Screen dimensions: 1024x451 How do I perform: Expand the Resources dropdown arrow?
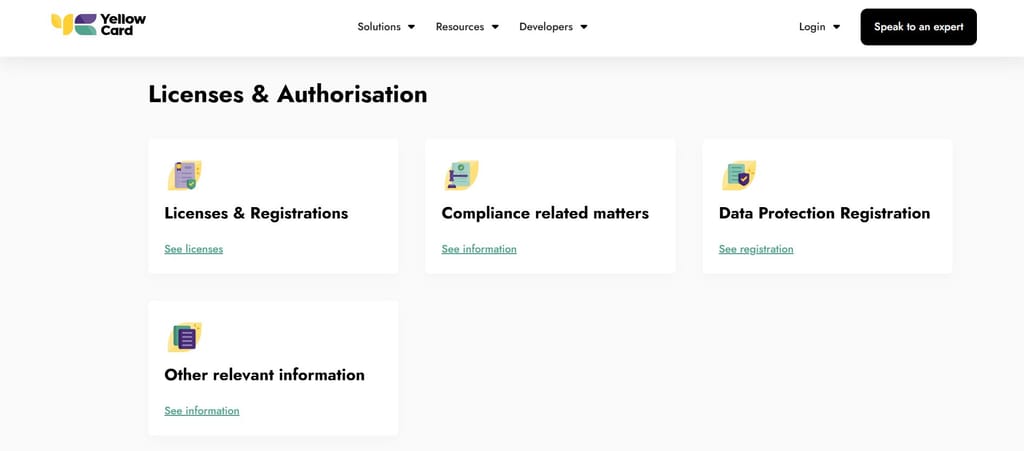pyautogui.click(x=495, y=27)
